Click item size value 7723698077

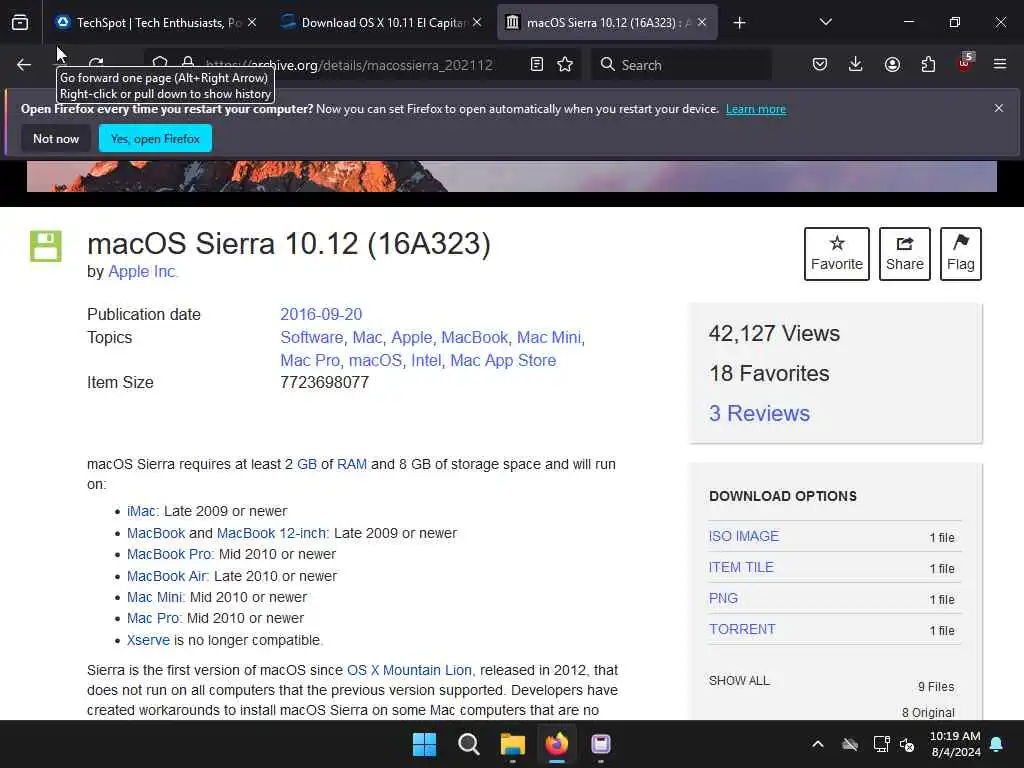325,383
